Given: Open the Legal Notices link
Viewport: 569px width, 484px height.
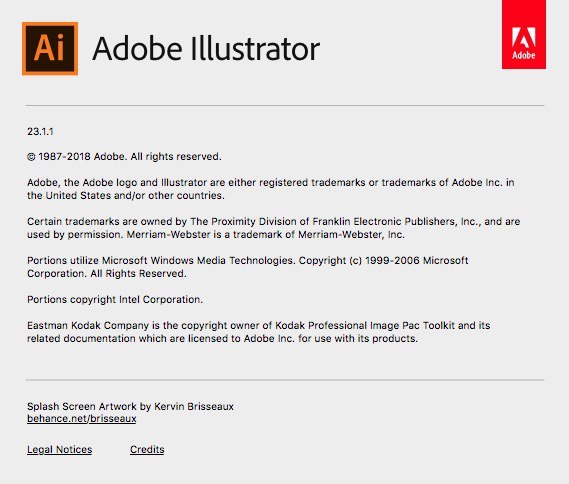Looking at the screenshot, I should pos(60,450).
